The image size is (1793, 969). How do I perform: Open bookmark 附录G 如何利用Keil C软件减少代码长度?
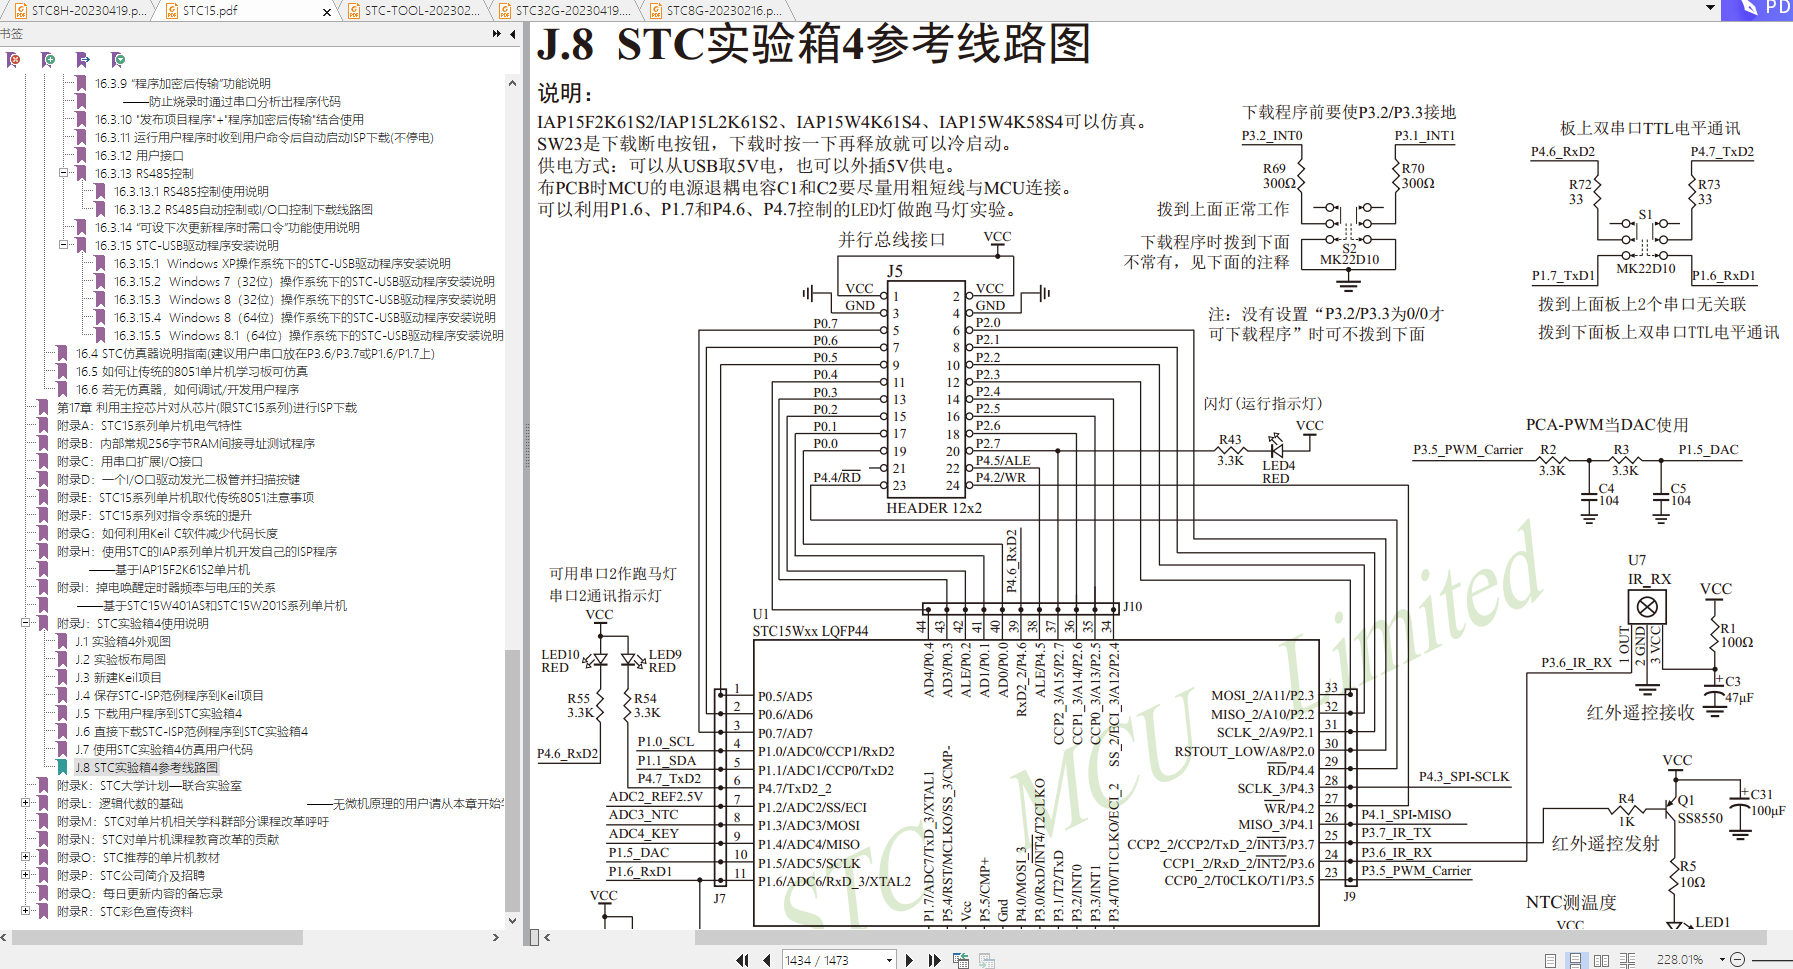tap(167, 533)
